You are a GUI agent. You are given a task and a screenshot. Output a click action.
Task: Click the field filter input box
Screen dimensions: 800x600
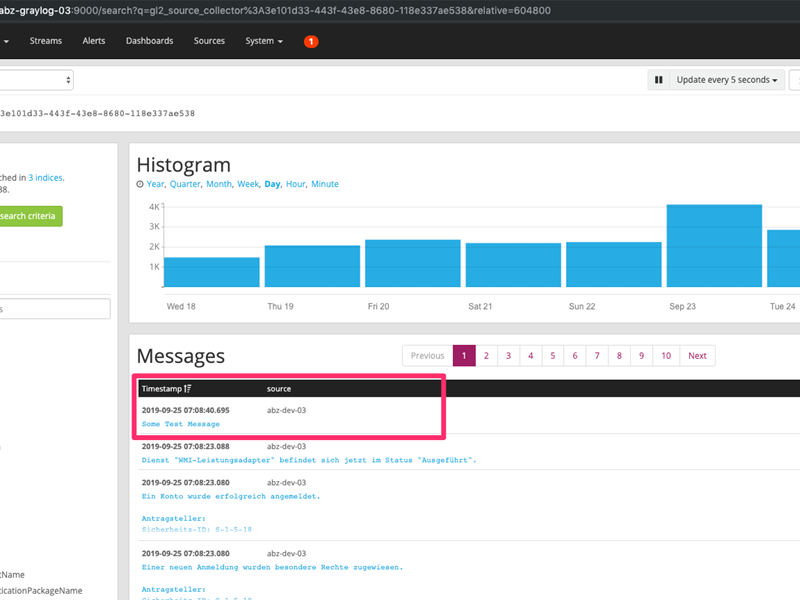55,309
